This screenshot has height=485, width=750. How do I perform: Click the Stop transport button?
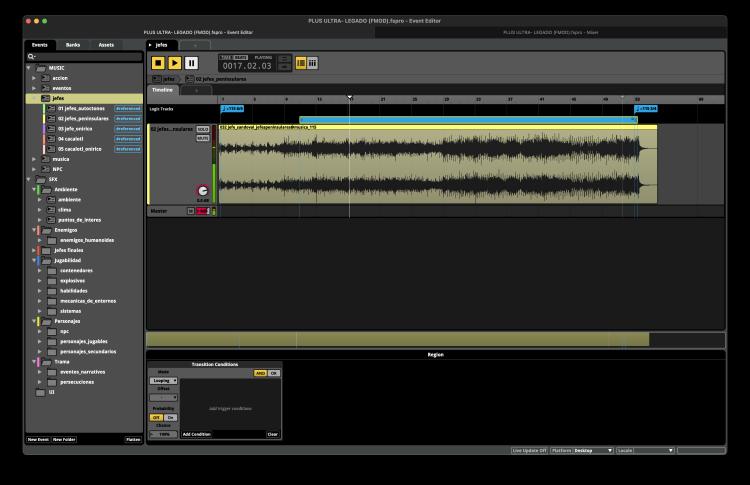point(158,63)
